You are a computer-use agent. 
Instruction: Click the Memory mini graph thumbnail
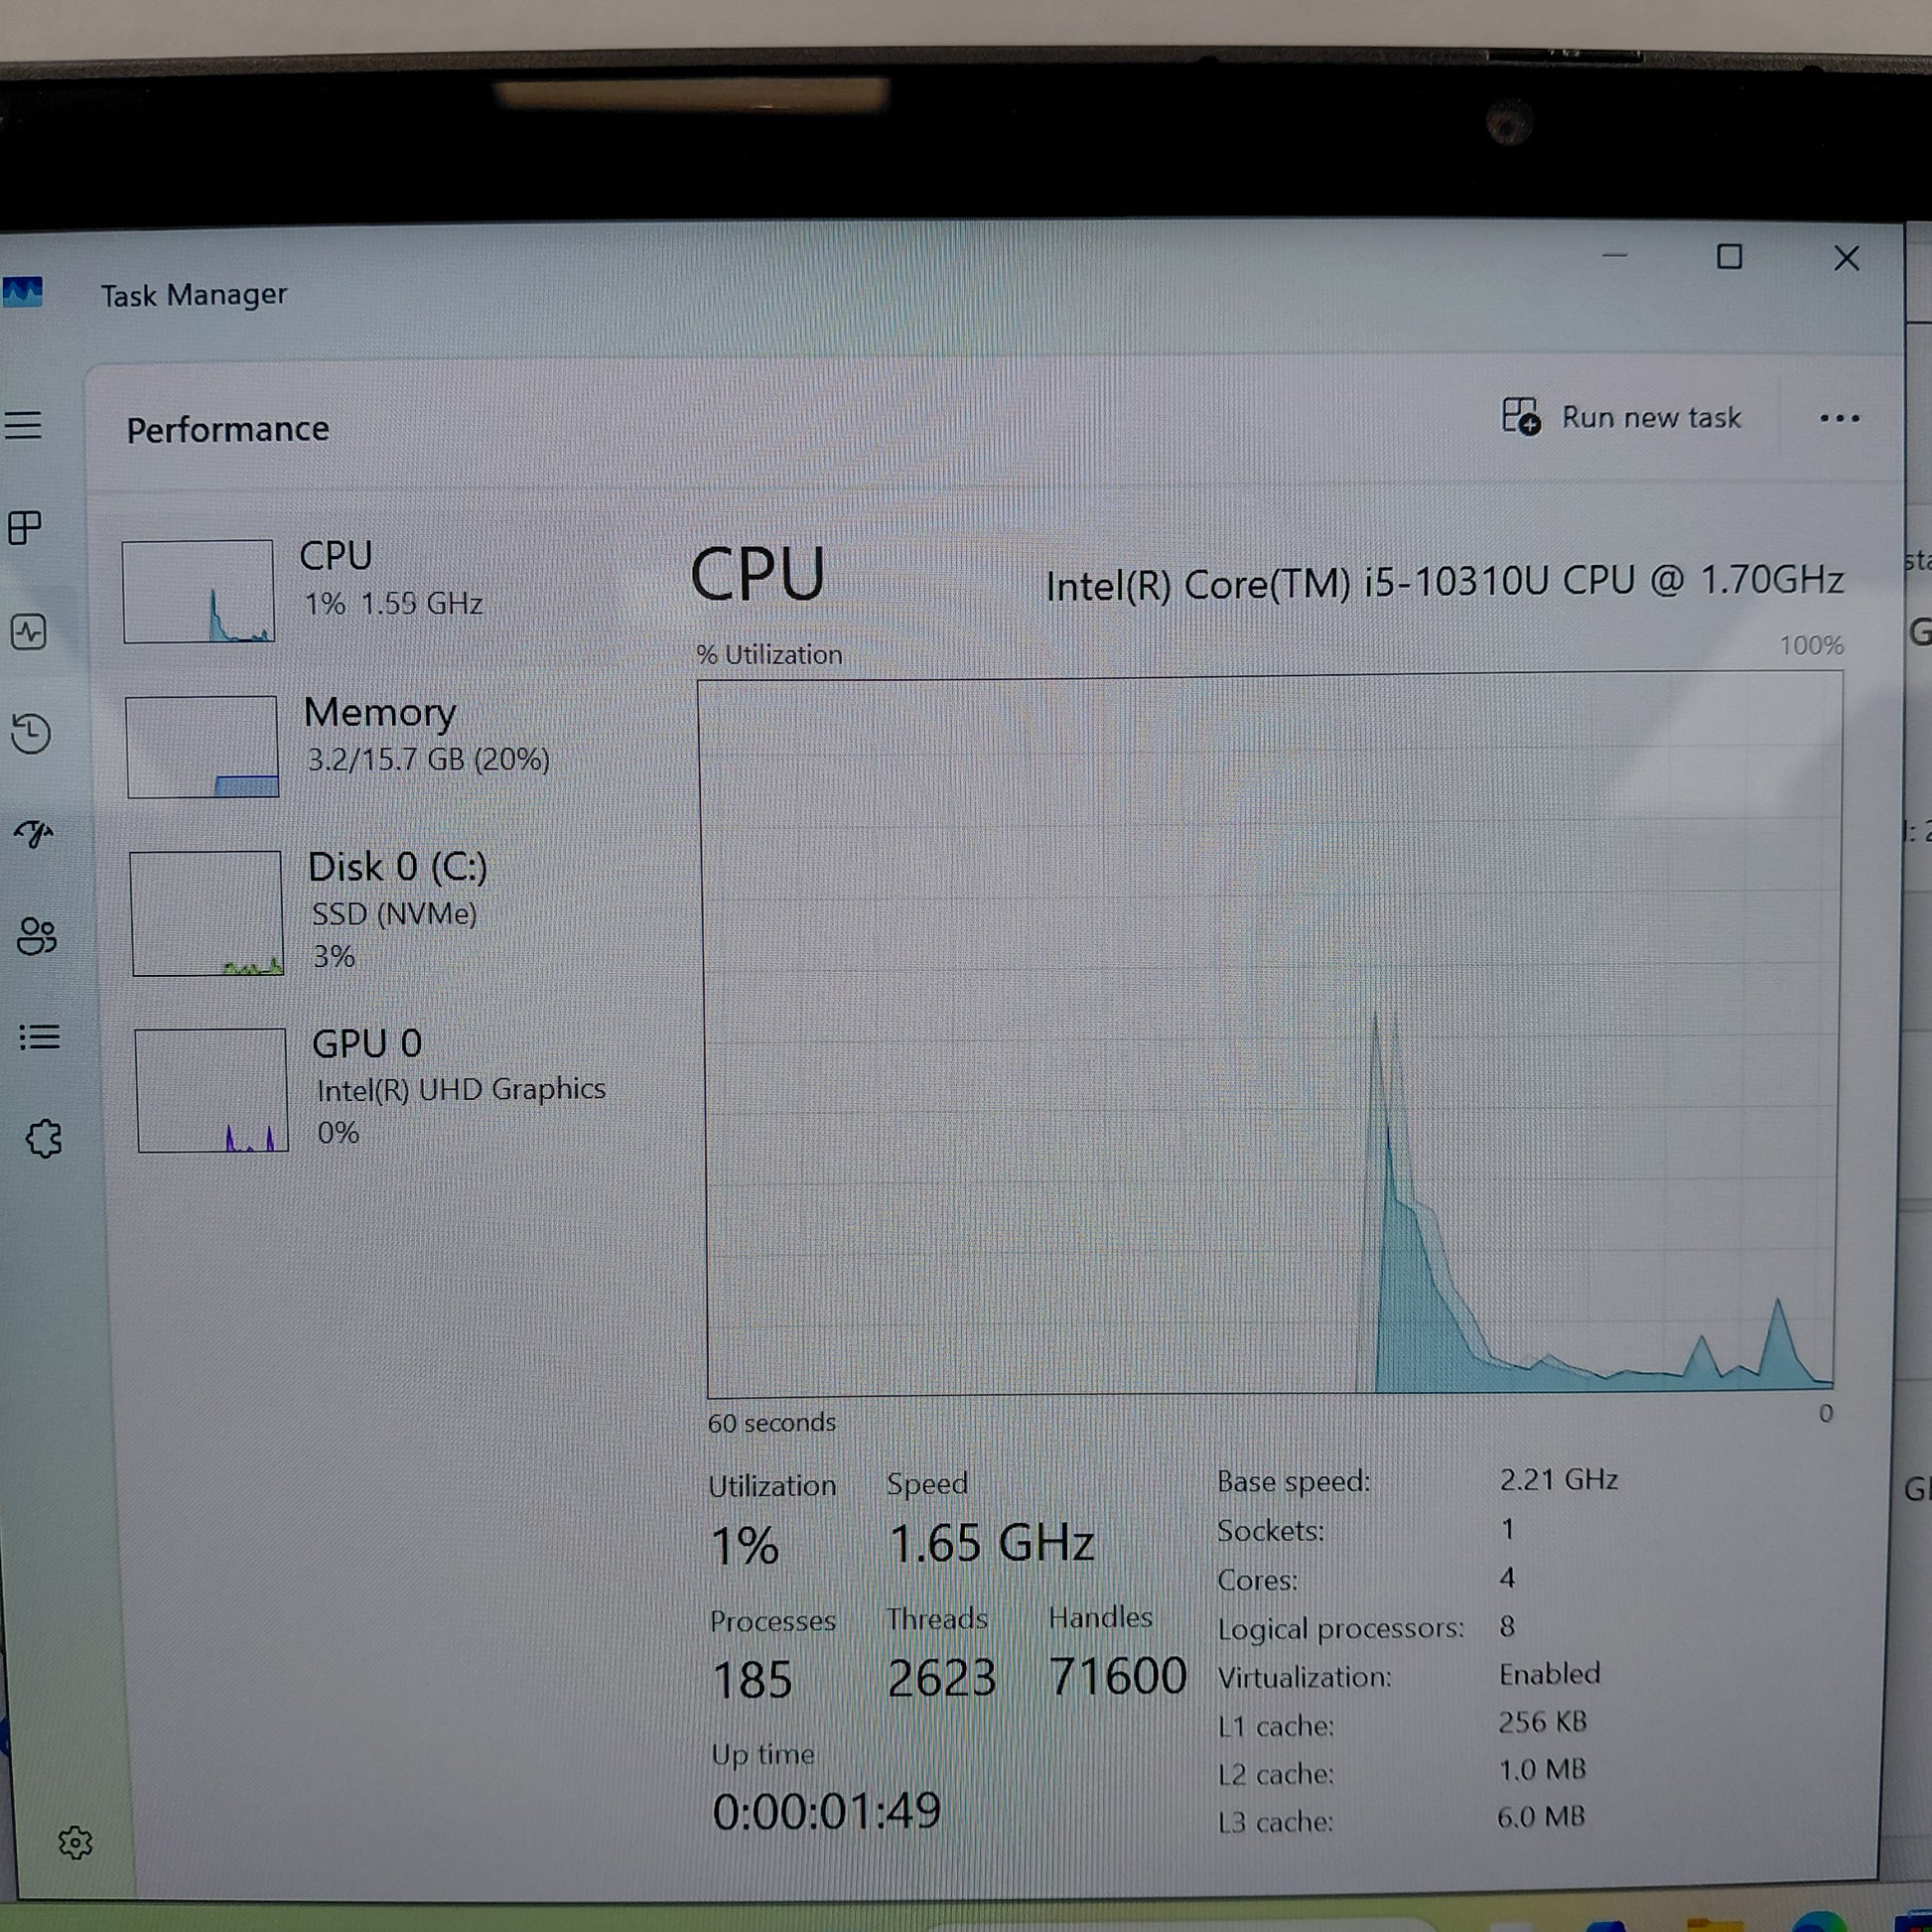click(202, 746)
